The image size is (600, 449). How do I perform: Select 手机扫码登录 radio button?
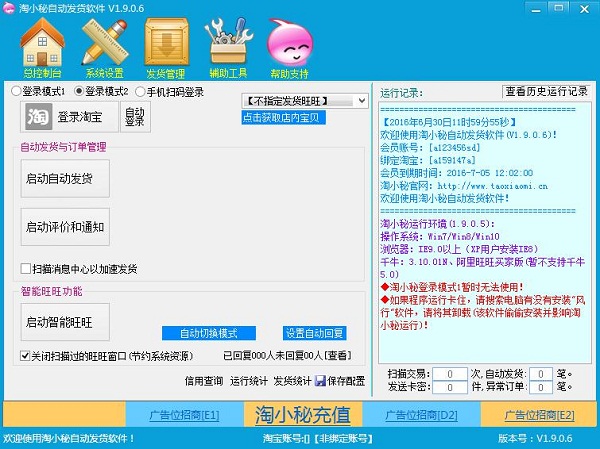click(x=140, y=91)
